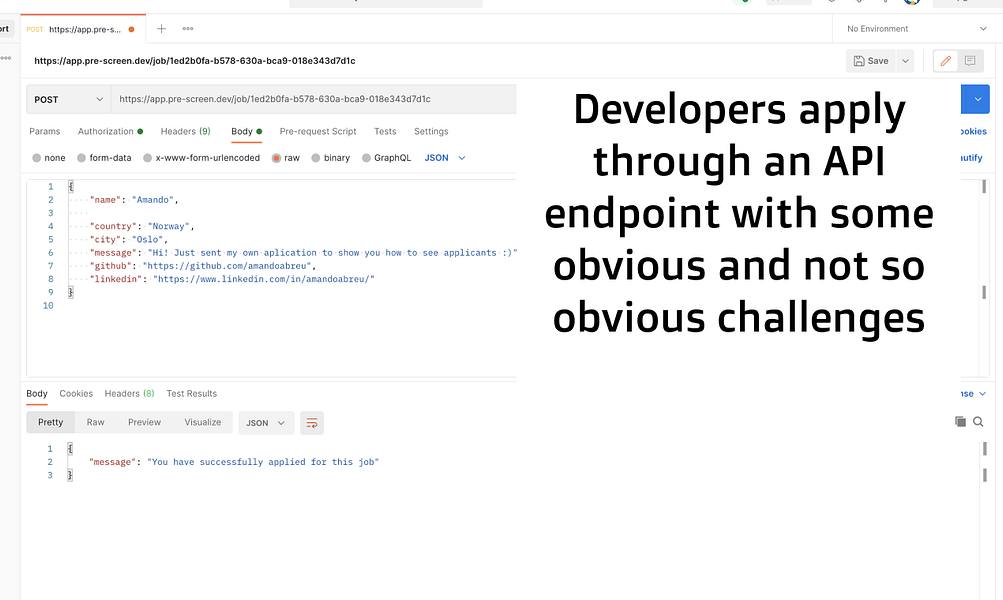Switch to Raw response view
The height and width of the screenshot is (600, 1003).
point(95,422)
